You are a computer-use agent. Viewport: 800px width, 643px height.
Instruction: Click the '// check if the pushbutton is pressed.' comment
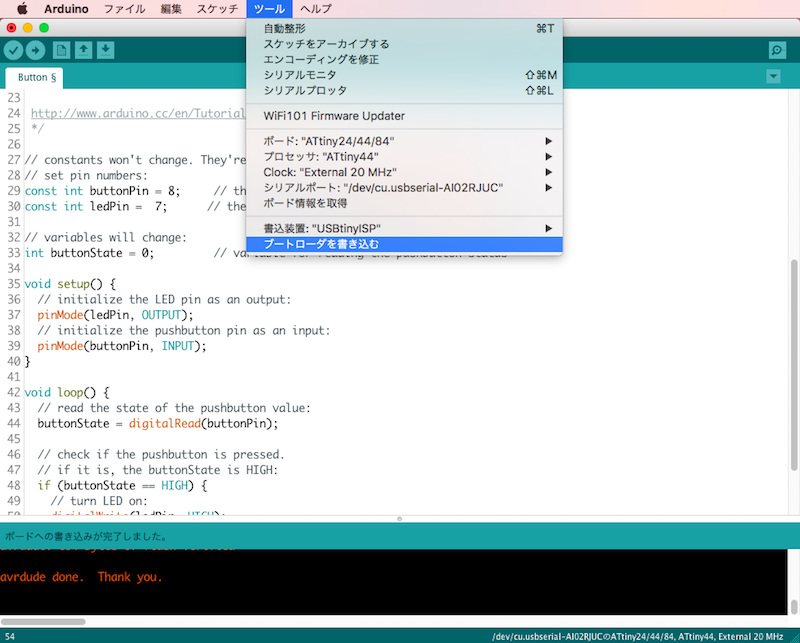pos(161,455)
